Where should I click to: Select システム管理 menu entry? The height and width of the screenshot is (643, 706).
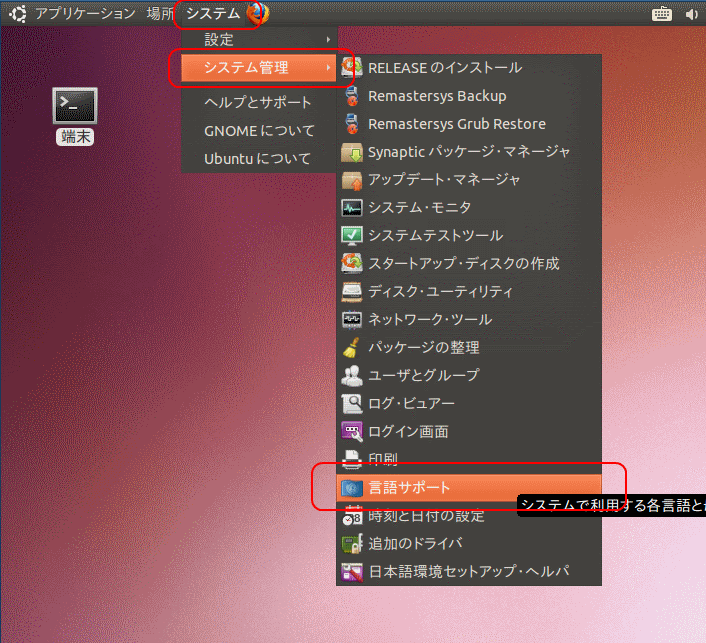pyautogui.click(x=258, y=68)
